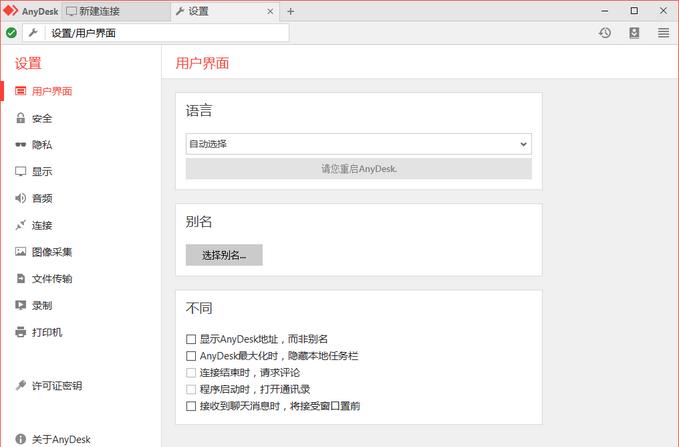Open 显示 display settings
Image resolution: width=679 pixels, height=447 pixels.
(x=41, y=172)
